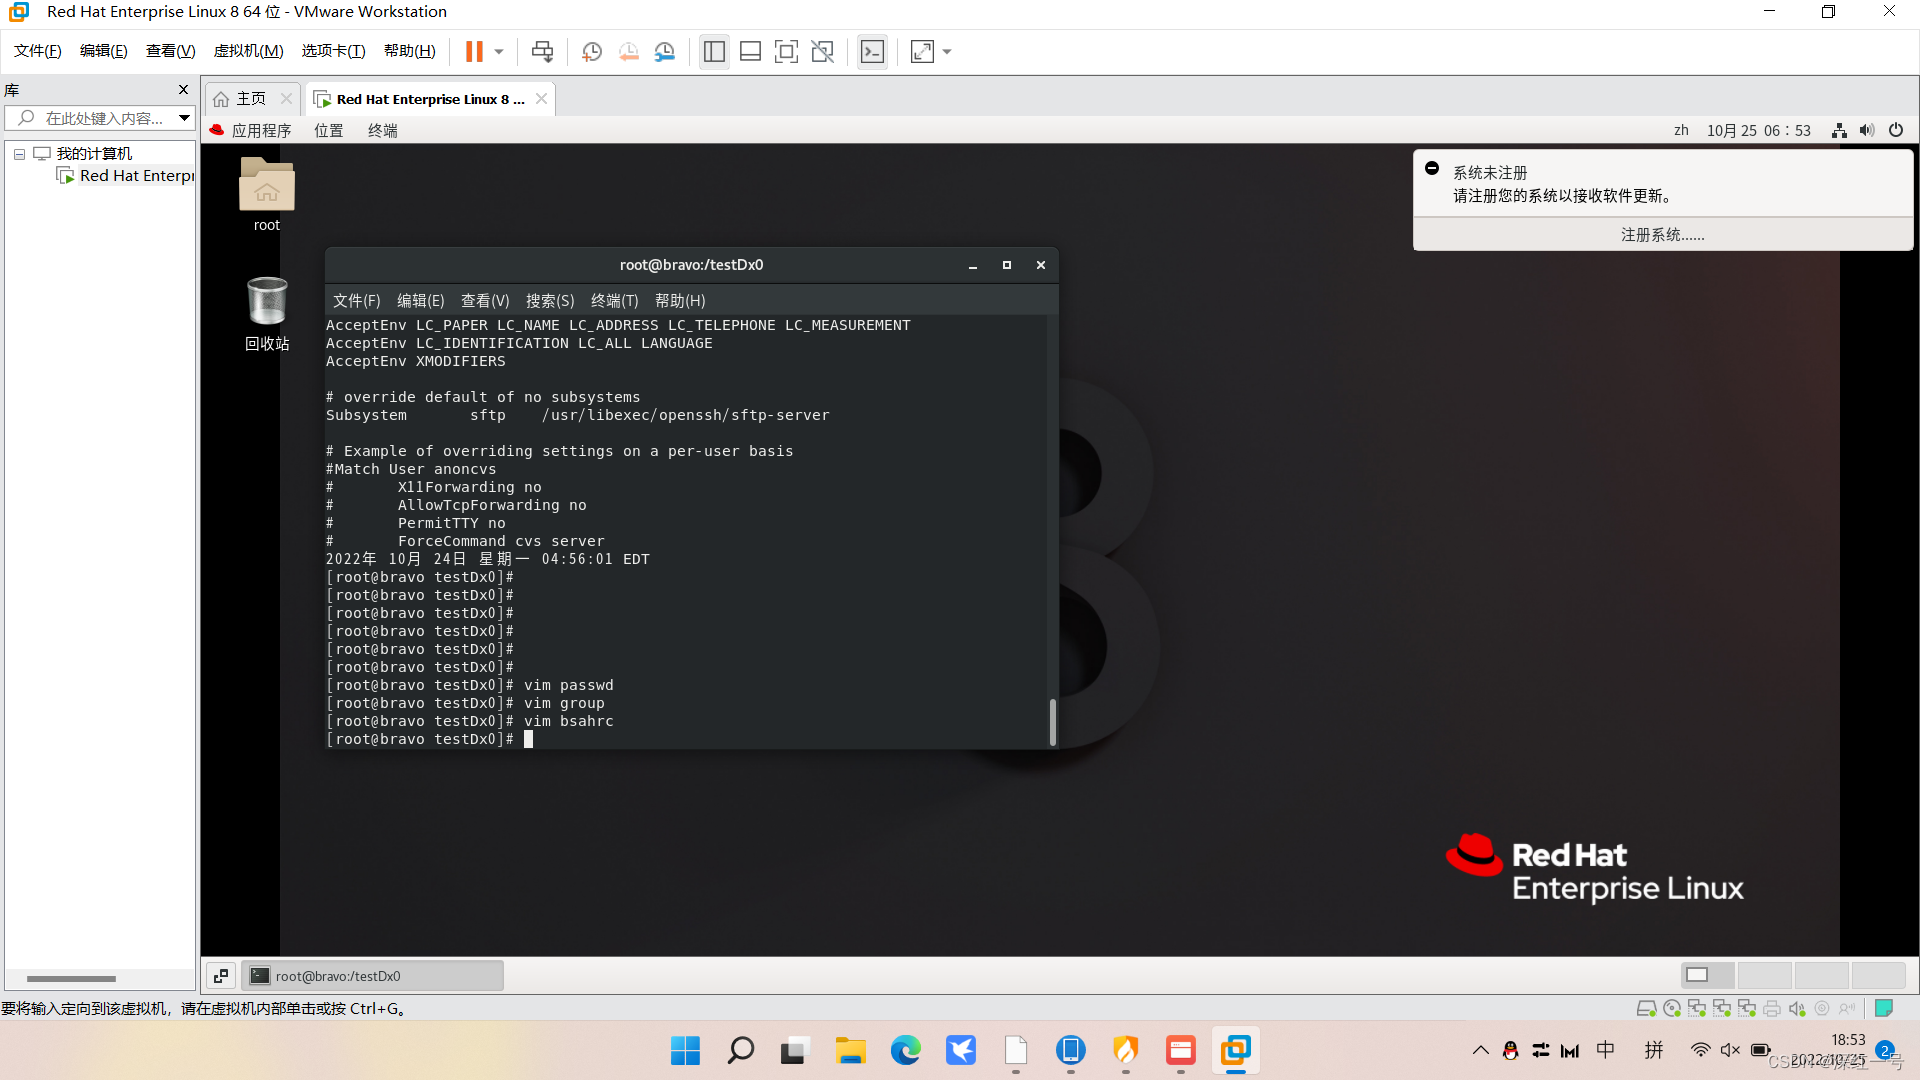
Task: Toggle the console view button
Action: 872,51
